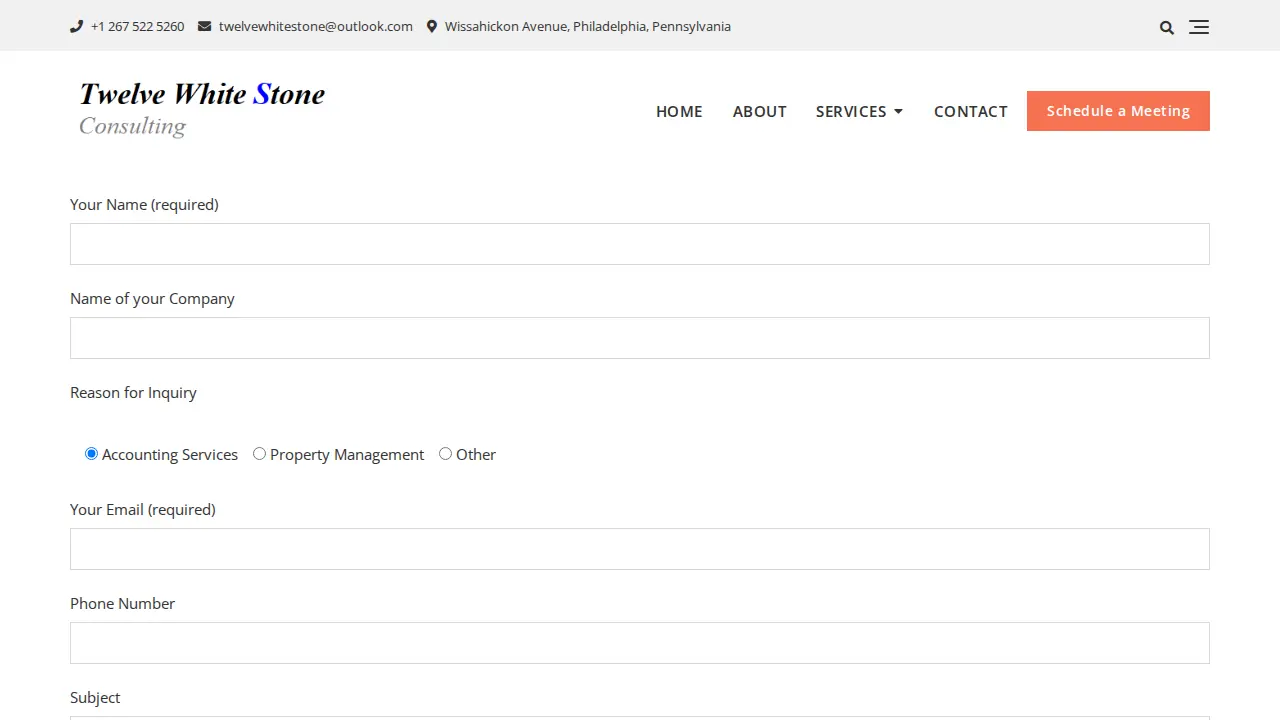Select the Other inquiry radio button
Viewport: 1280px width, 720px height.
(445, 454)
